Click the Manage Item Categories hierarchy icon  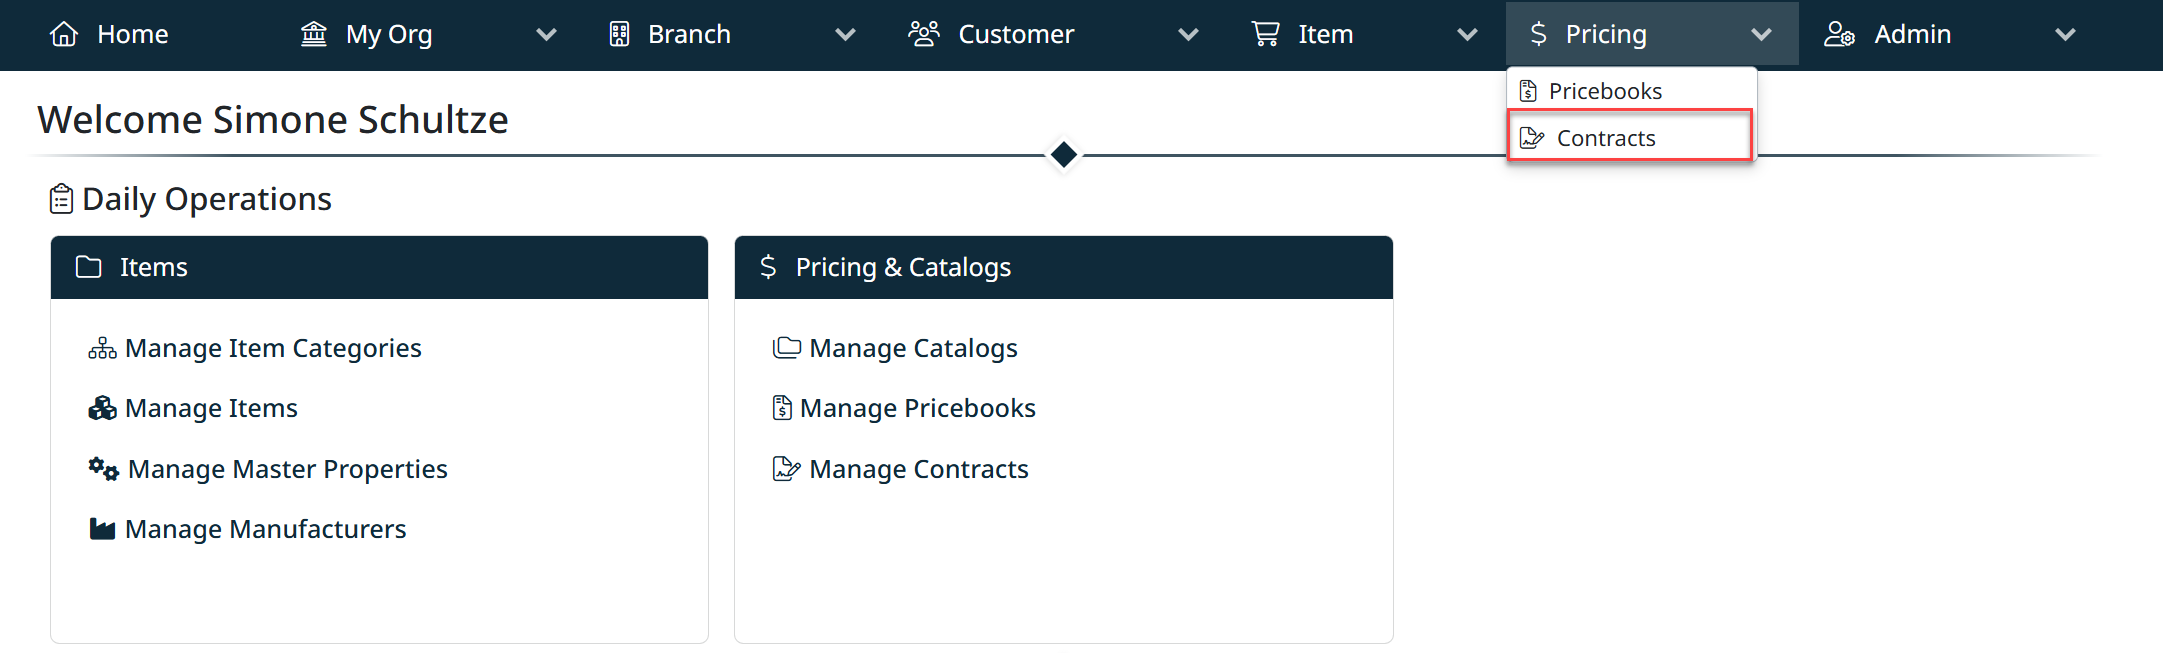102,349
